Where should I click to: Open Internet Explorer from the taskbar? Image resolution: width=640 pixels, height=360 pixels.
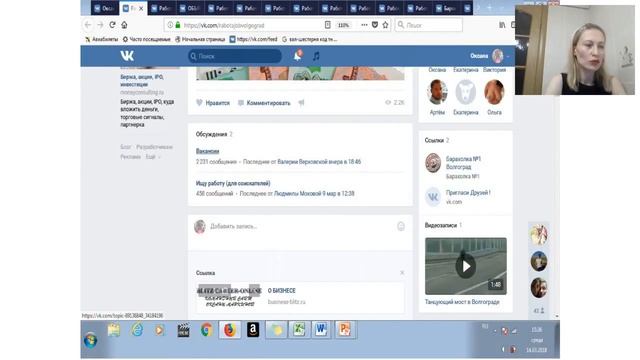[137, 330]
